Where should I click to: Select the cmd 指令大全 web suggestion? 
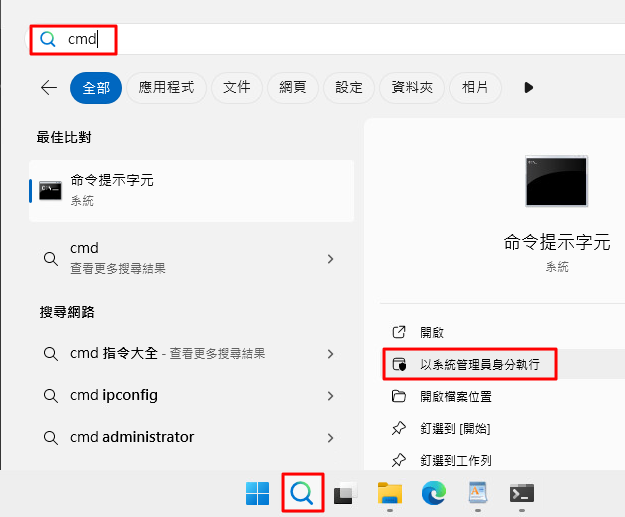pos(191,354)
